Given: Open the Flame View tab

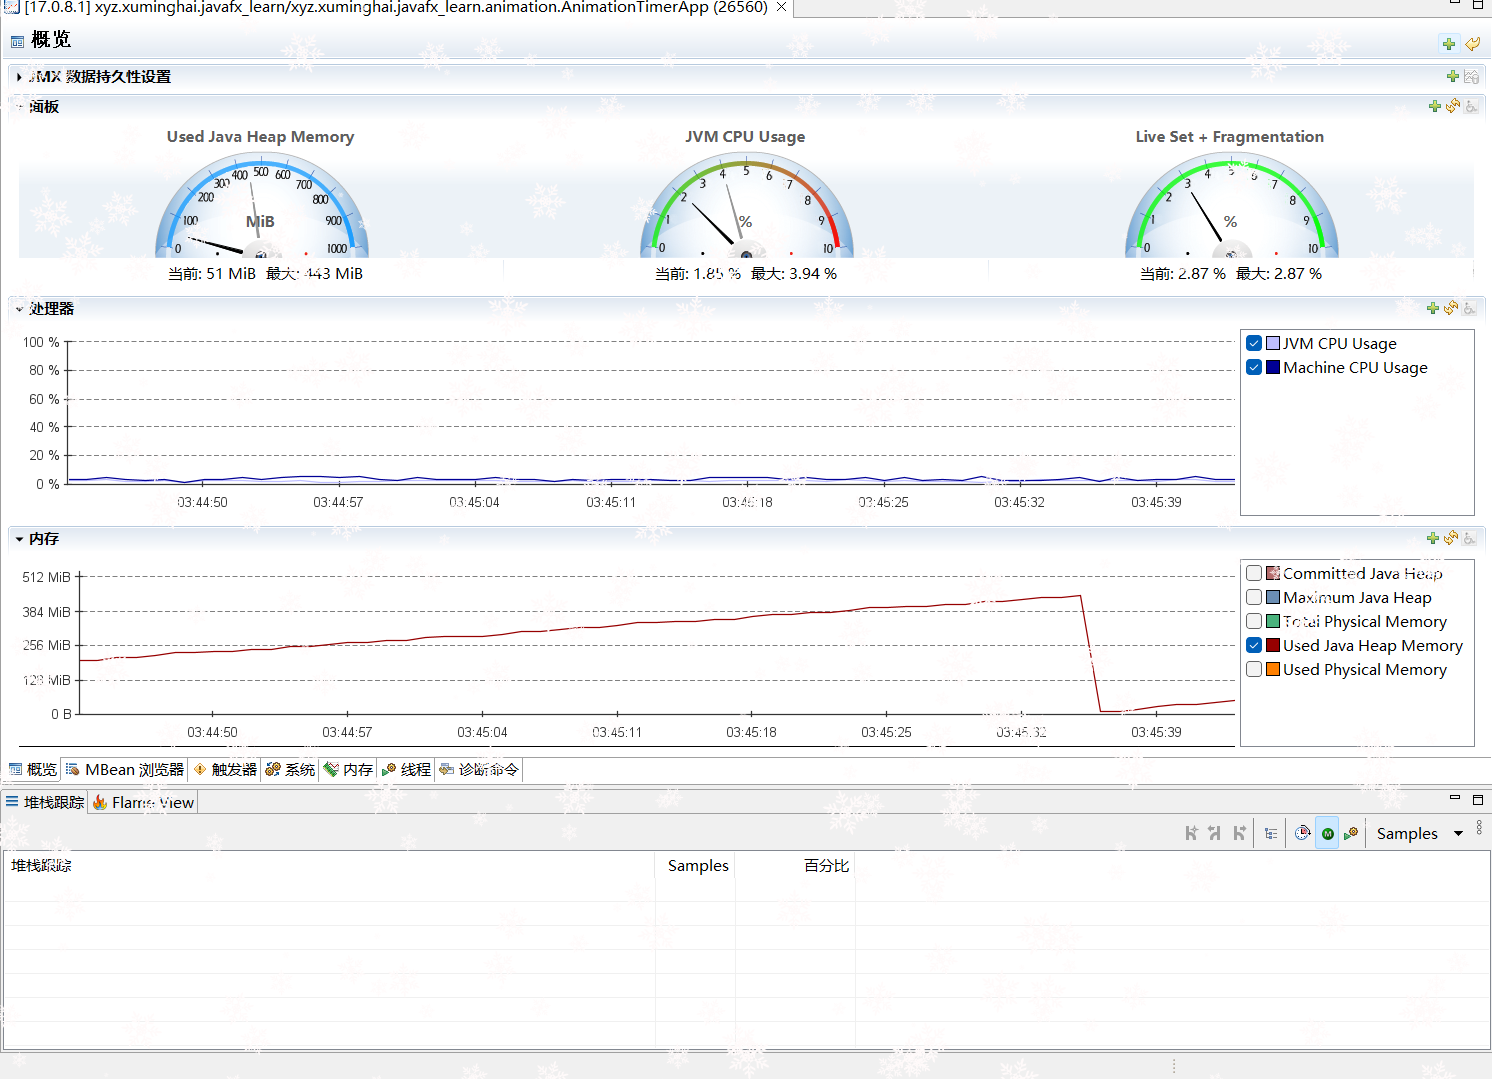Looking at the screenshot, I should tap(143, 802).
